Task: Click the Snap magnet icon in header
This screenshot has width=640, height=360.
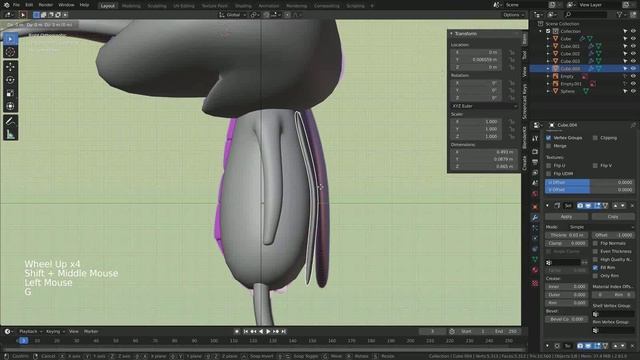Action: [x=266, y=15]
